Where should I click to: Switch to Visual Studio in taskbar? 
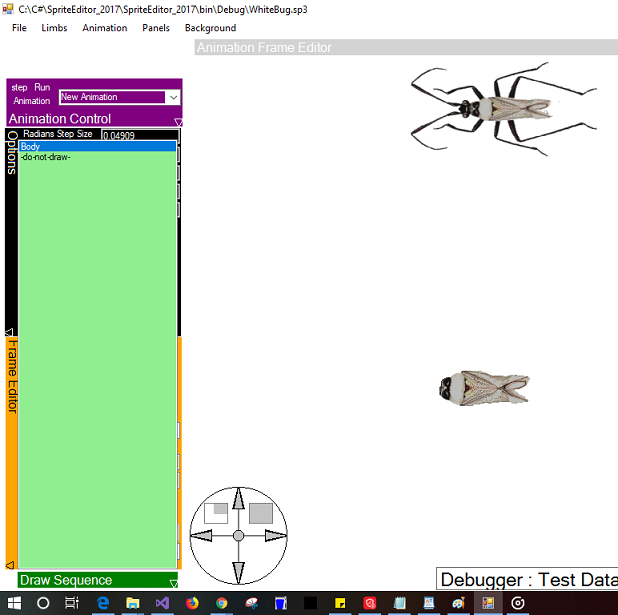point(162,603)
